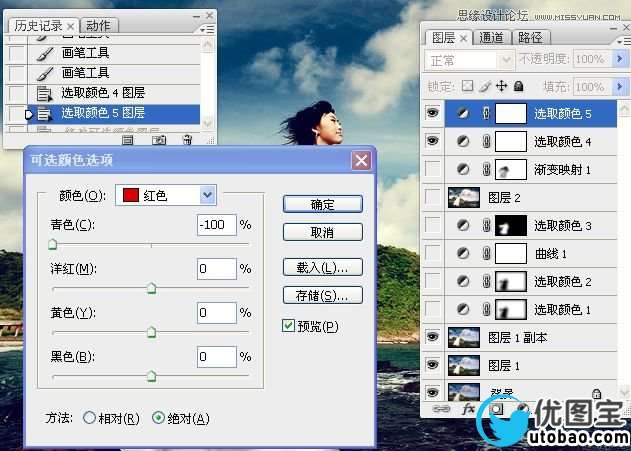Viewport: 631px width, 451px height.
Task: Click the Layers panel scrollbar up arrow
Action: pyautogui.click(x=624, y=109)
